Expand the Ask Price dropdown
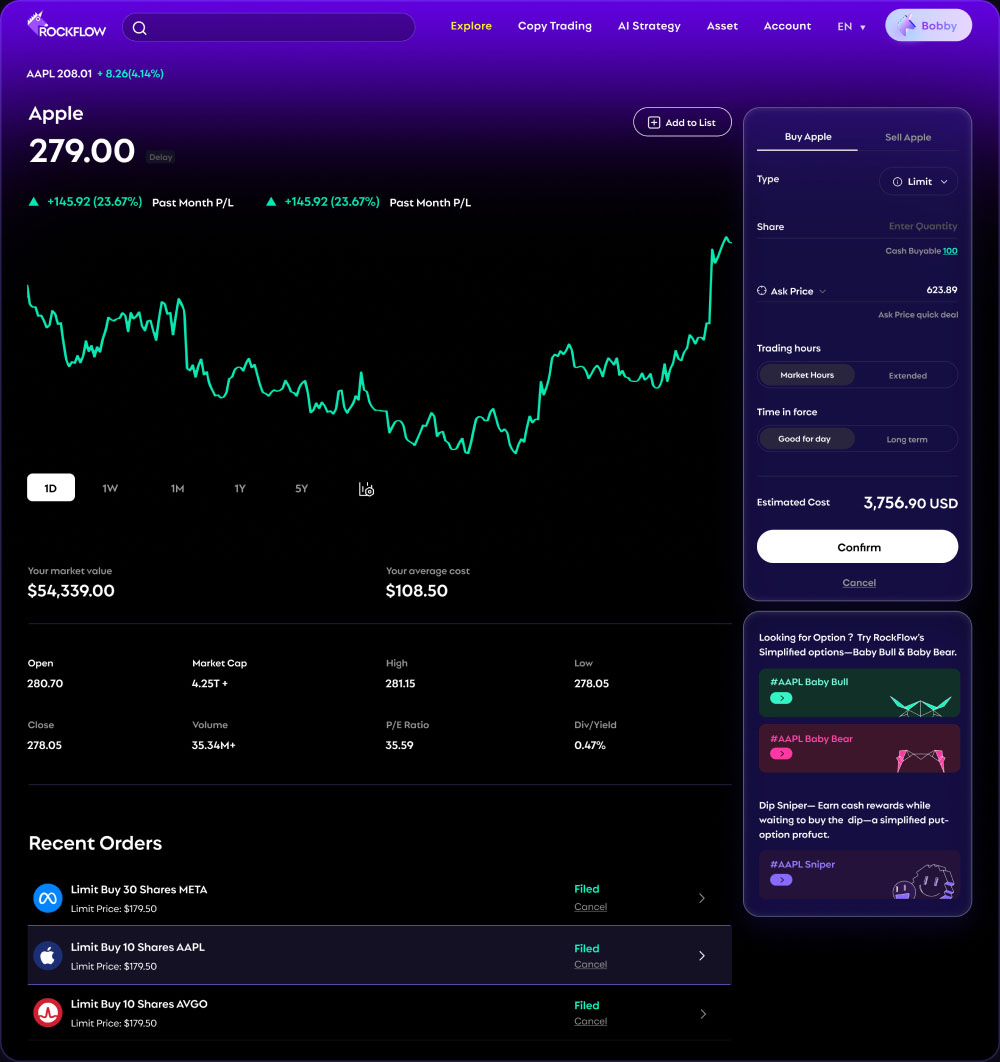Image resolution: width=1000 pixels, height=1062 pixels. tap(822, 291)
